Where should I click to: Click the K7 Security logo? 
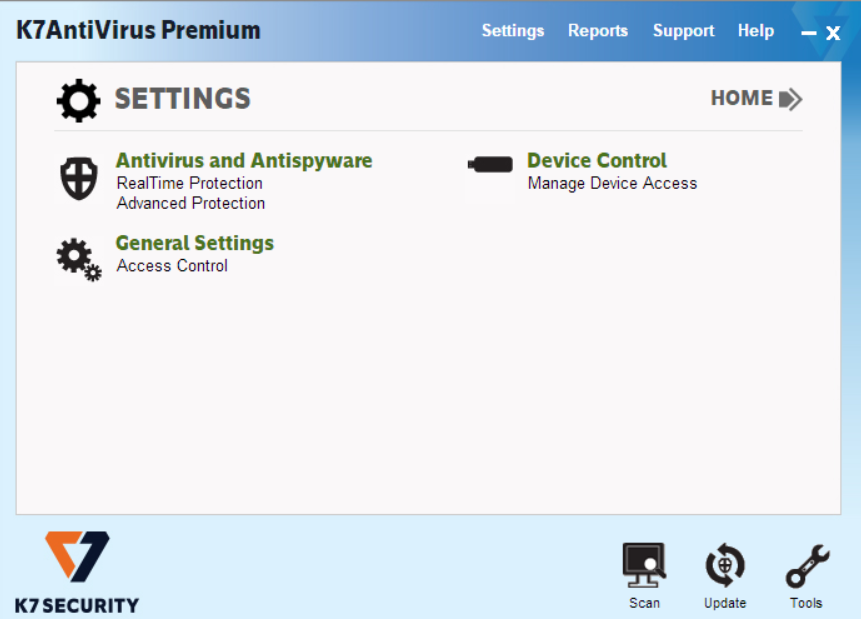pos(75,555)
